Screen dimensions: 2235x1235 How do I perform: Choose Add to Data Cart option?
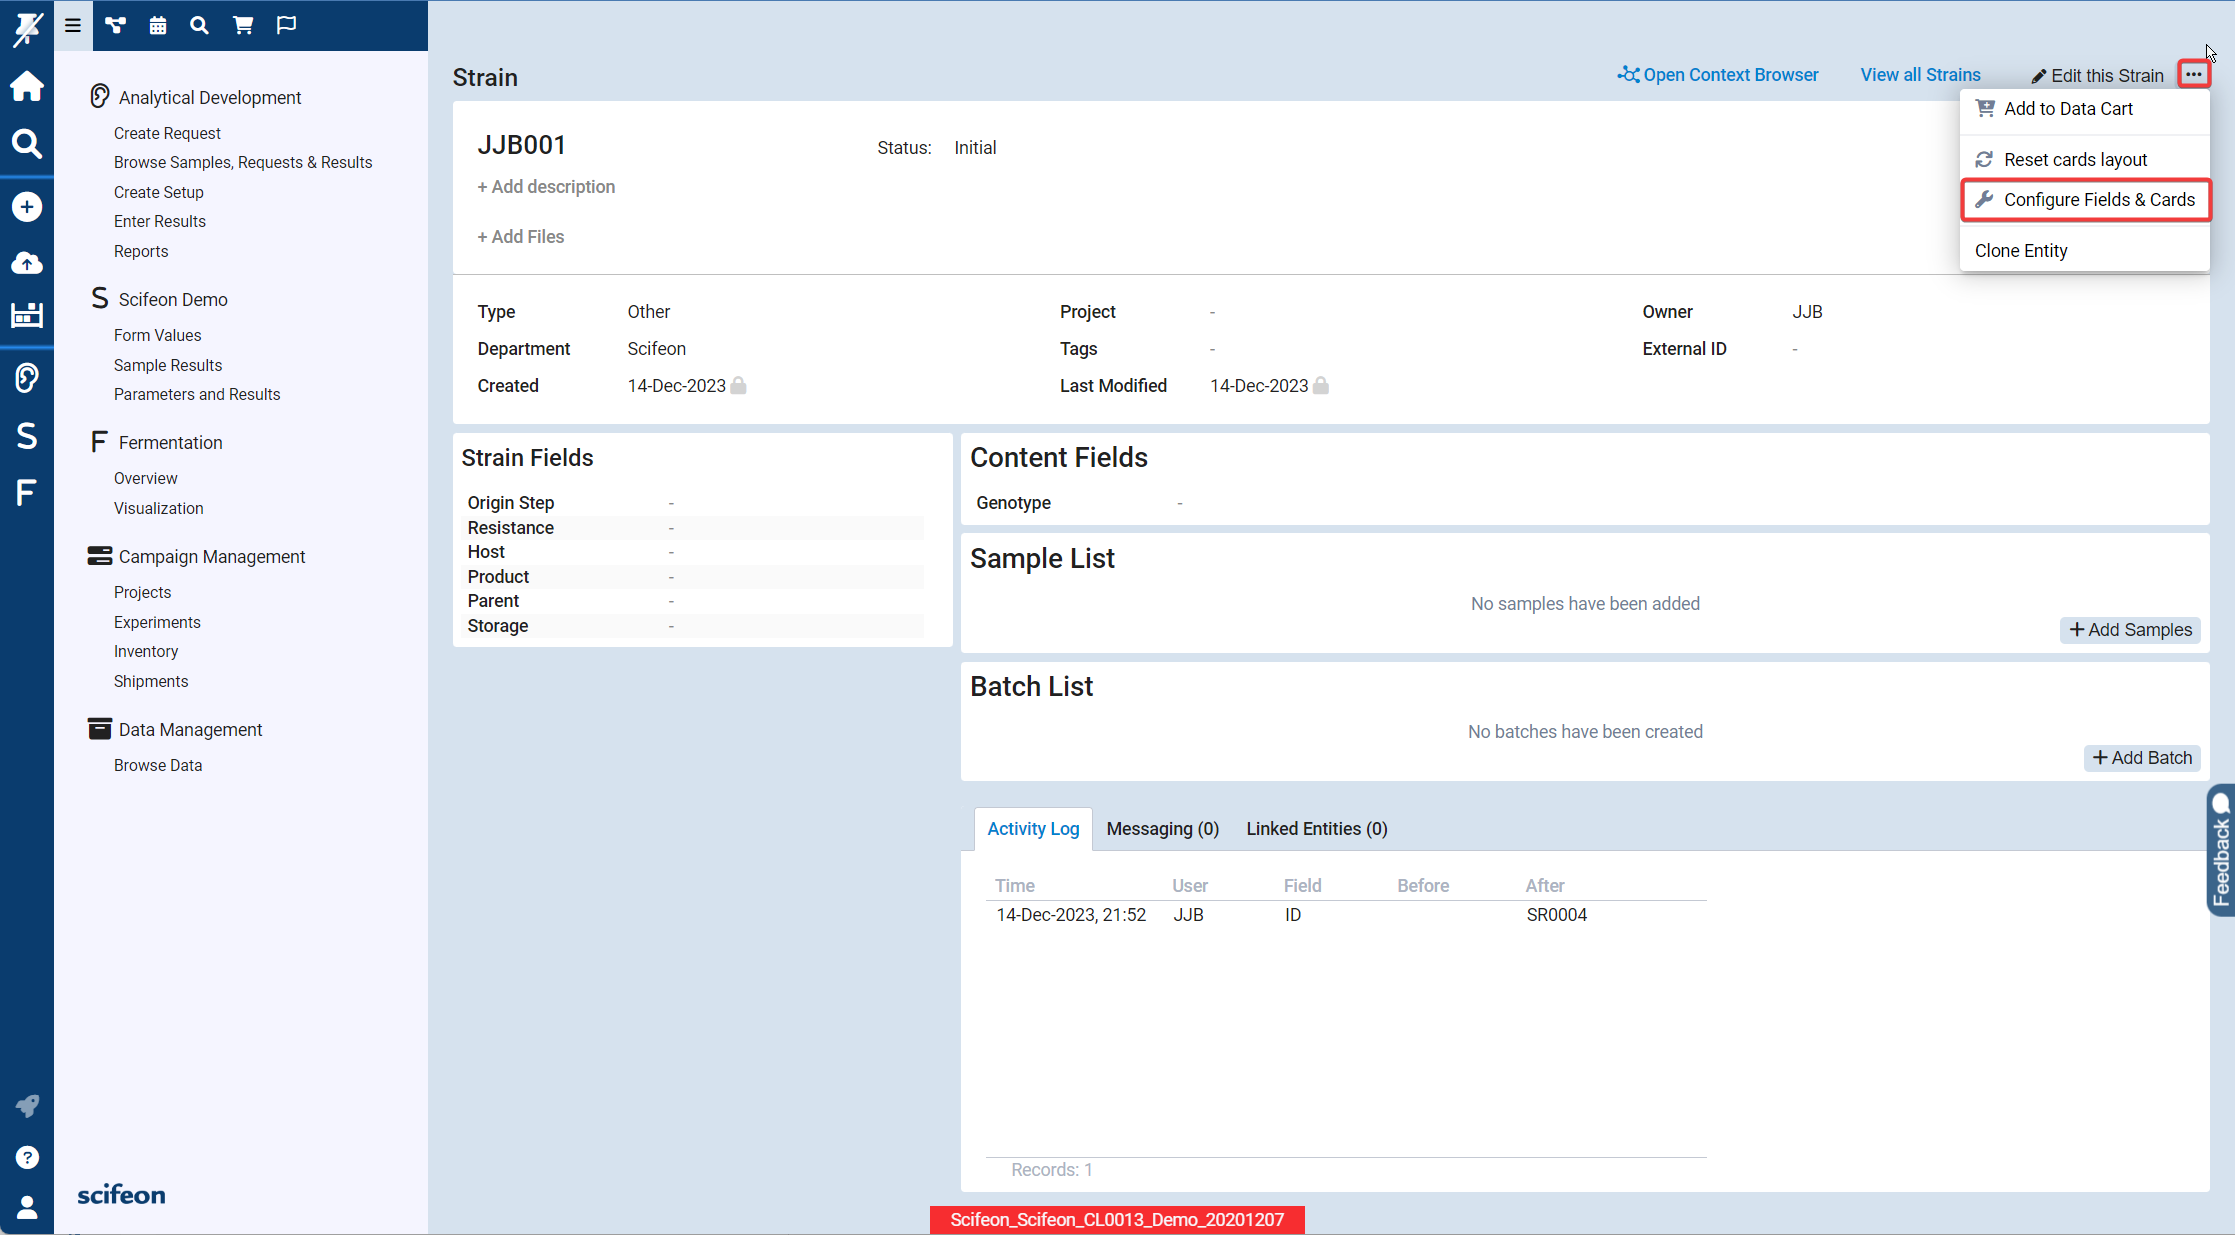tap(2067, 109)
